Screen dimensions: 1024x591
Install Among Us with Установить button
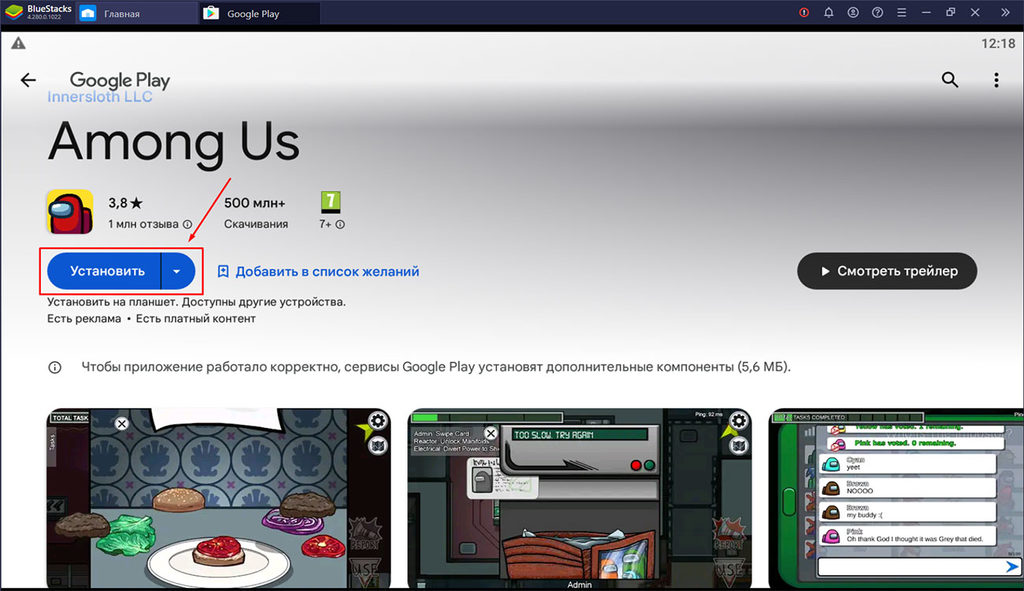(x=104, y=271)
